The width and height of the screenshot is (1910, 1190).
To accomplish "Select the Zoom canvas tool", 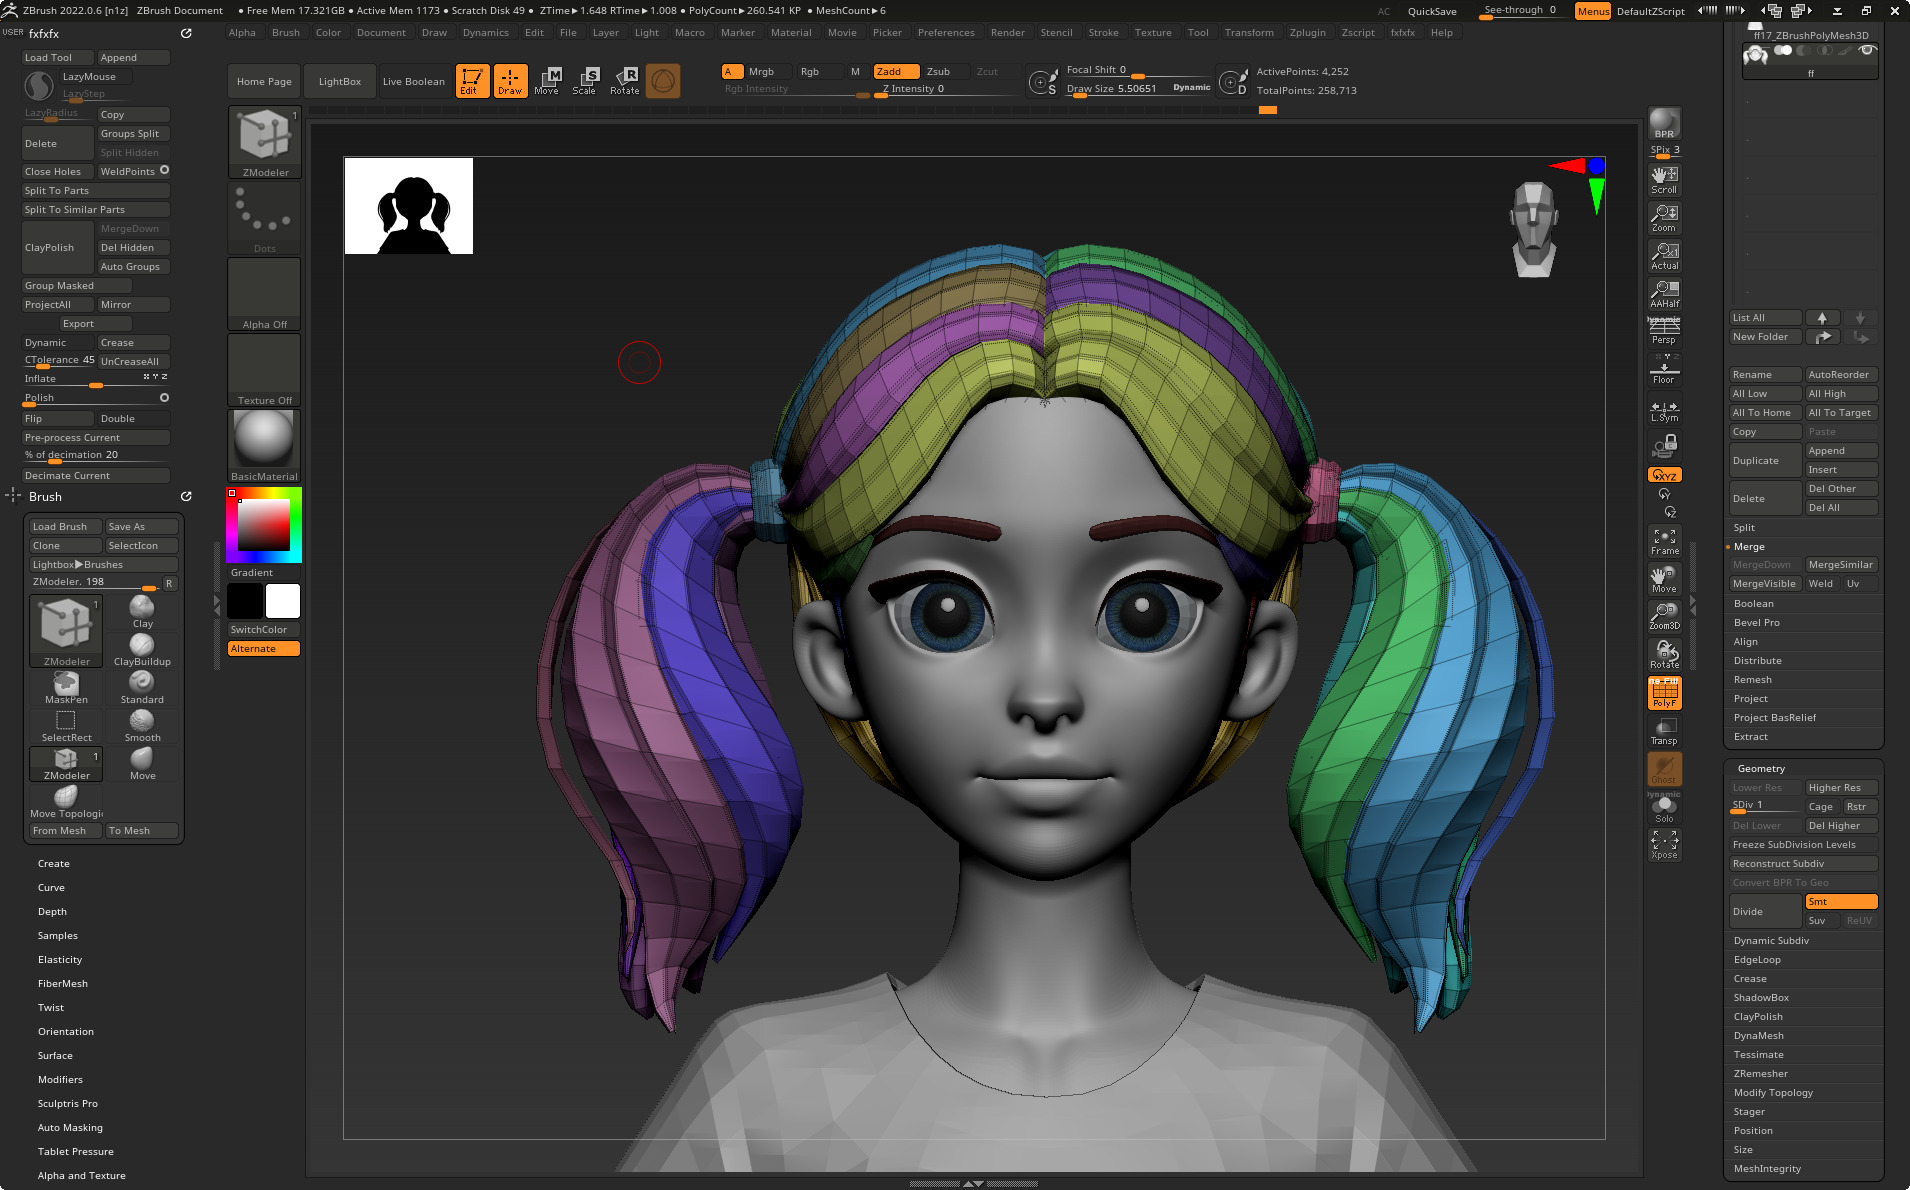I will (1664, 218).
